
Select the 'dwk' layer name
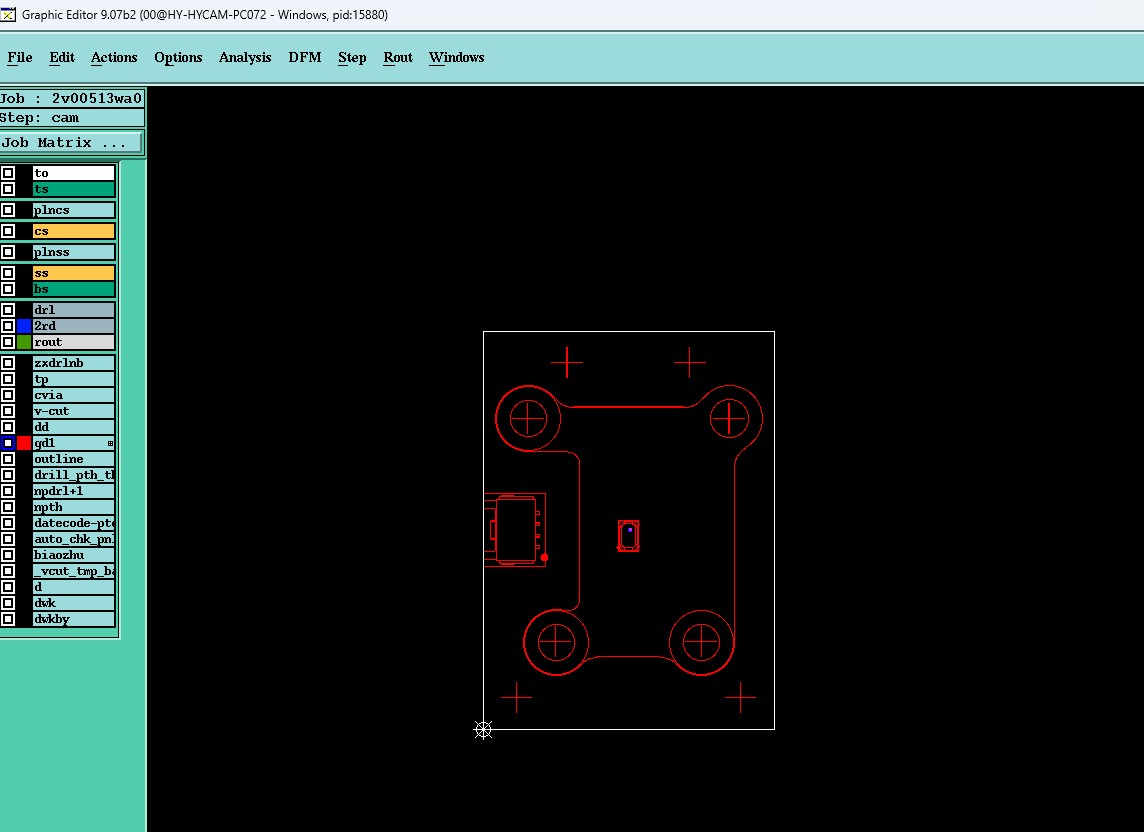[74, 603]
